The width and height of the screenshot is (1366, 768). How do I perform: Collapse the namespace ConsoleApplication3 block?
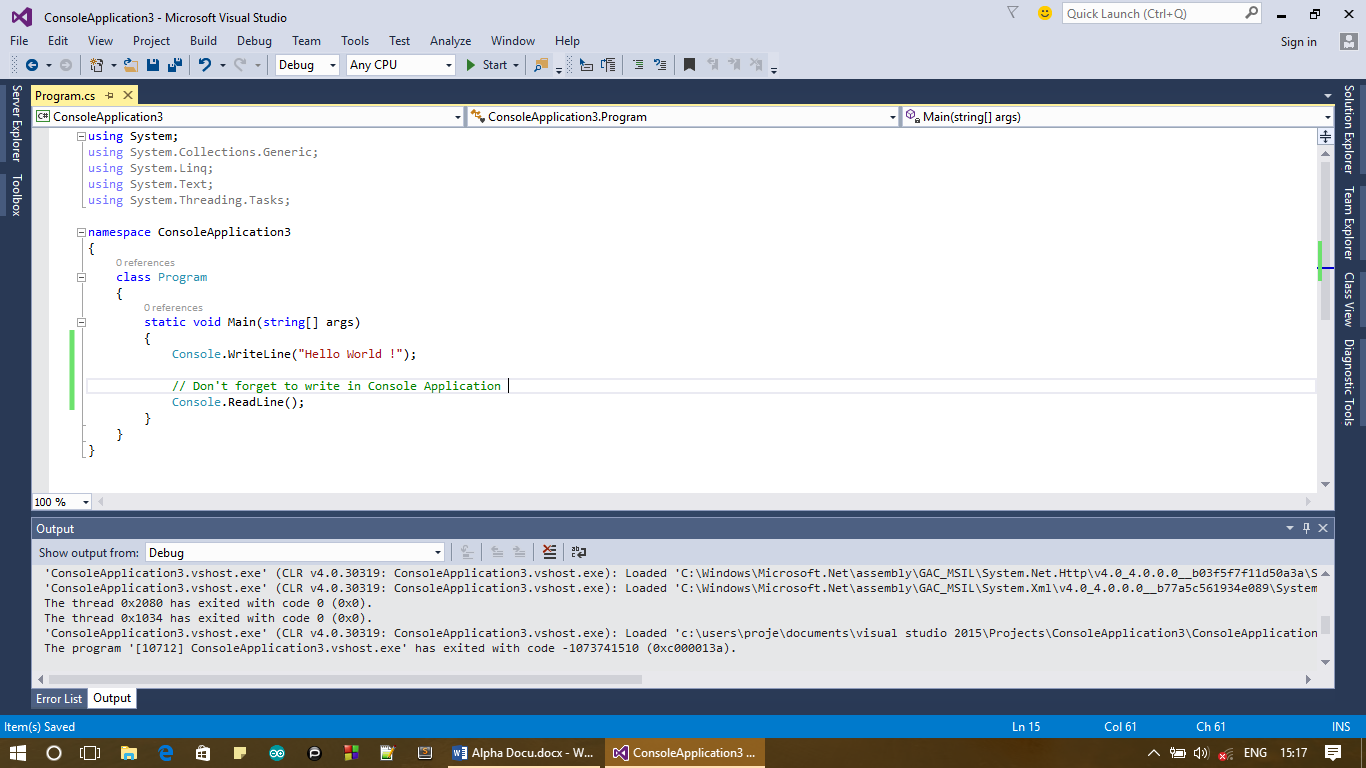(81, 232)
